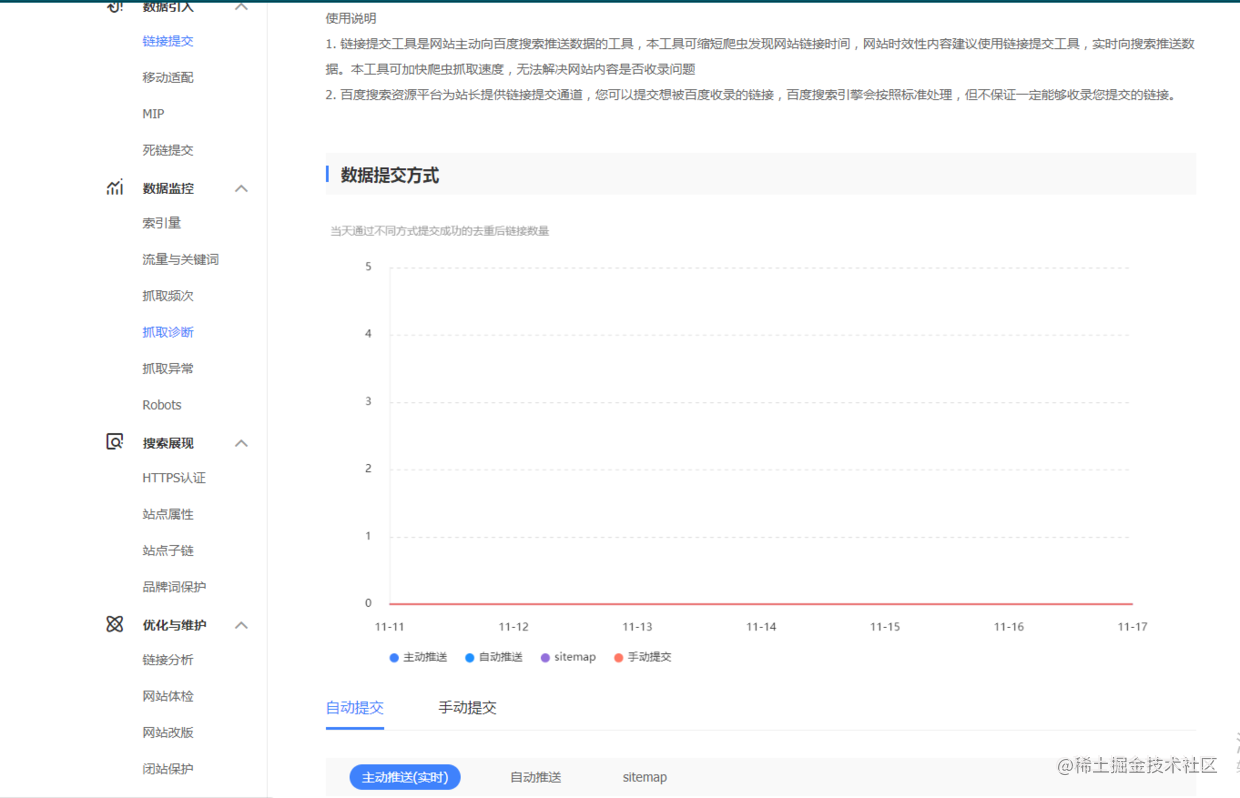Collapse the 搜索展现 section chevron
This screenshot has width=1240, height=798.
(x=241, y=443)
